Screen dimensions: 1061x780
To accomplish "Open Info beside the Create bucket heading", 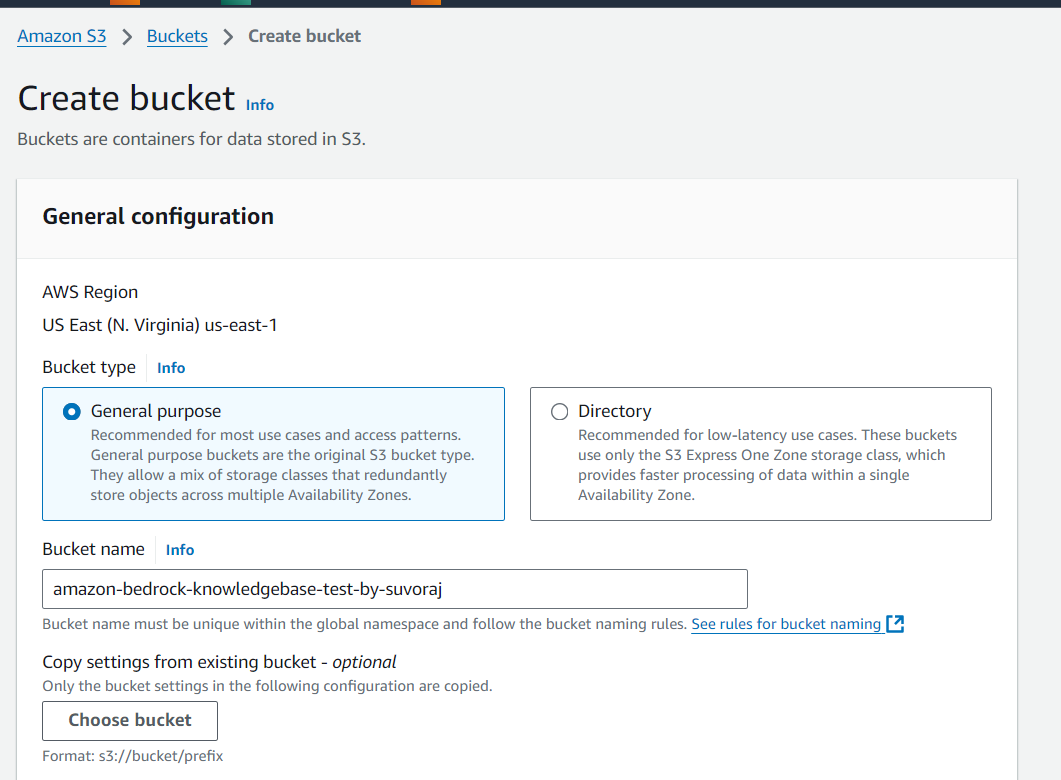I will point(259,104).
